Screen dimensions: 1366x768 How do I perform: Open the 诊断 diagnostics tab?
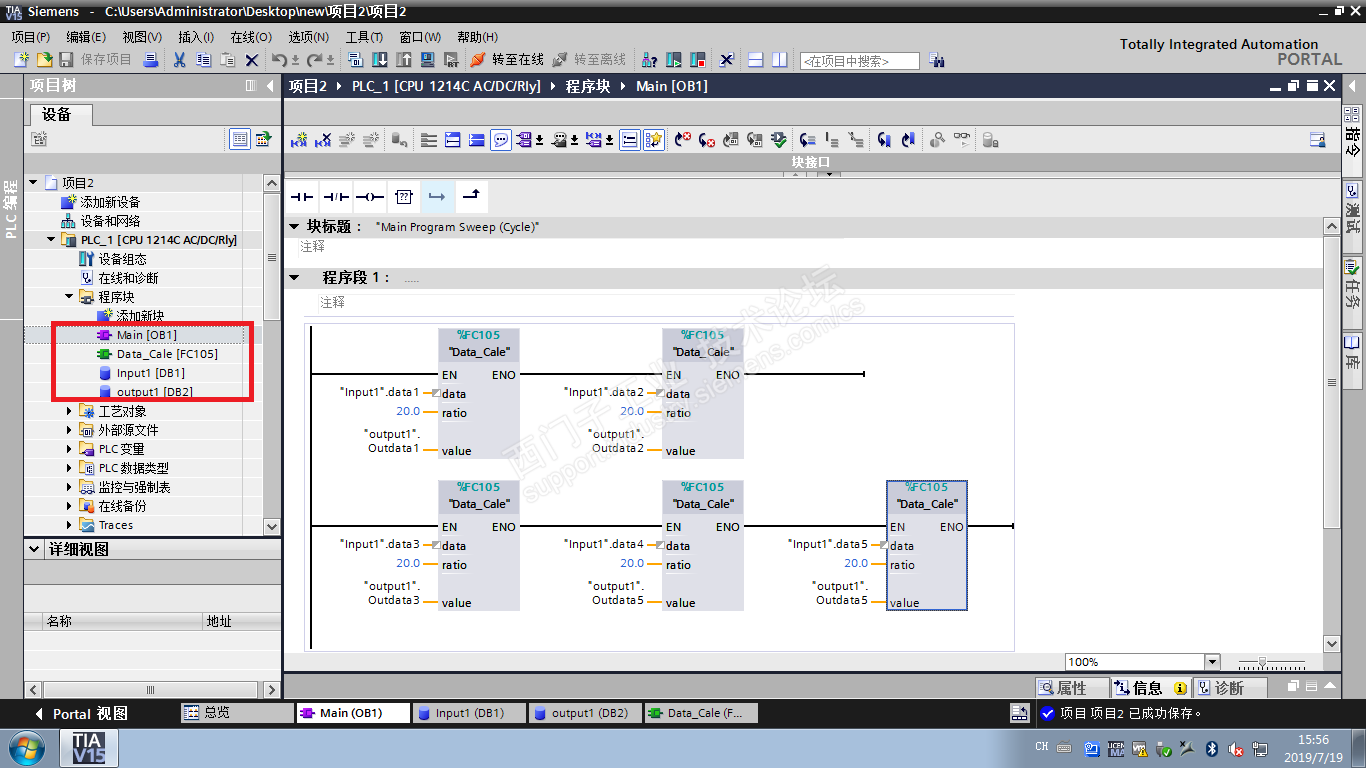[1229, 688]
